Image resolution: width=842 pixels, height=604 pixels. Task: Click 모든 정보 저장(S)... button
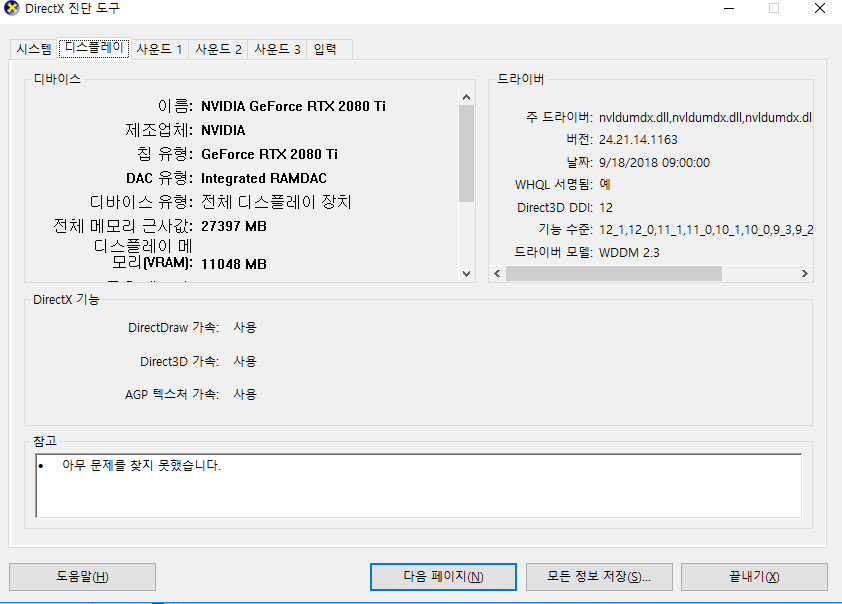(x=599, y=577)
